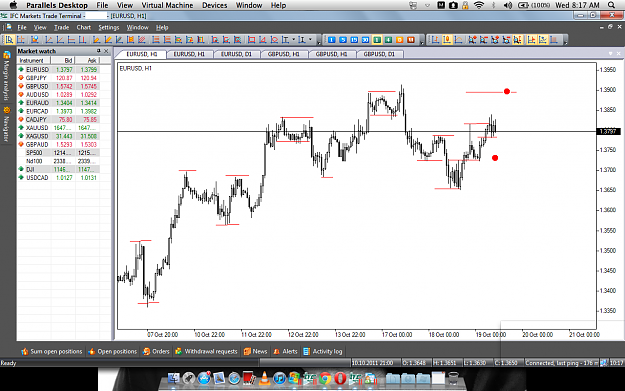The image size is (625, 391).
Task: Open the Chart menu
Action: click(x=84, y=28)
